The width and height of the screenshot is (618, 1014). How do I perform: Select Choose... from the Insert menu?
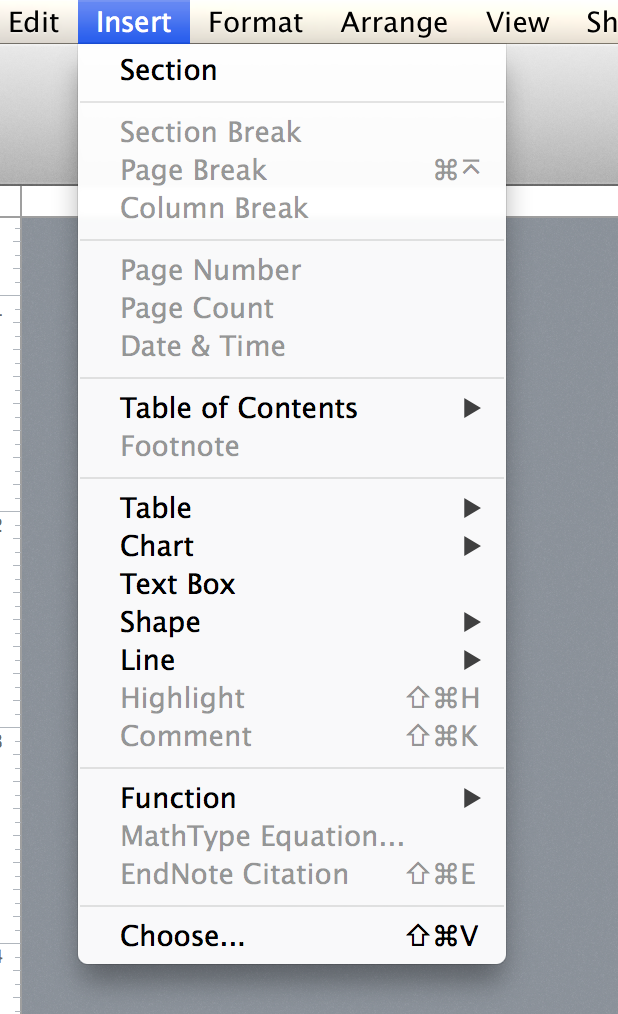(x=182, y=936)
